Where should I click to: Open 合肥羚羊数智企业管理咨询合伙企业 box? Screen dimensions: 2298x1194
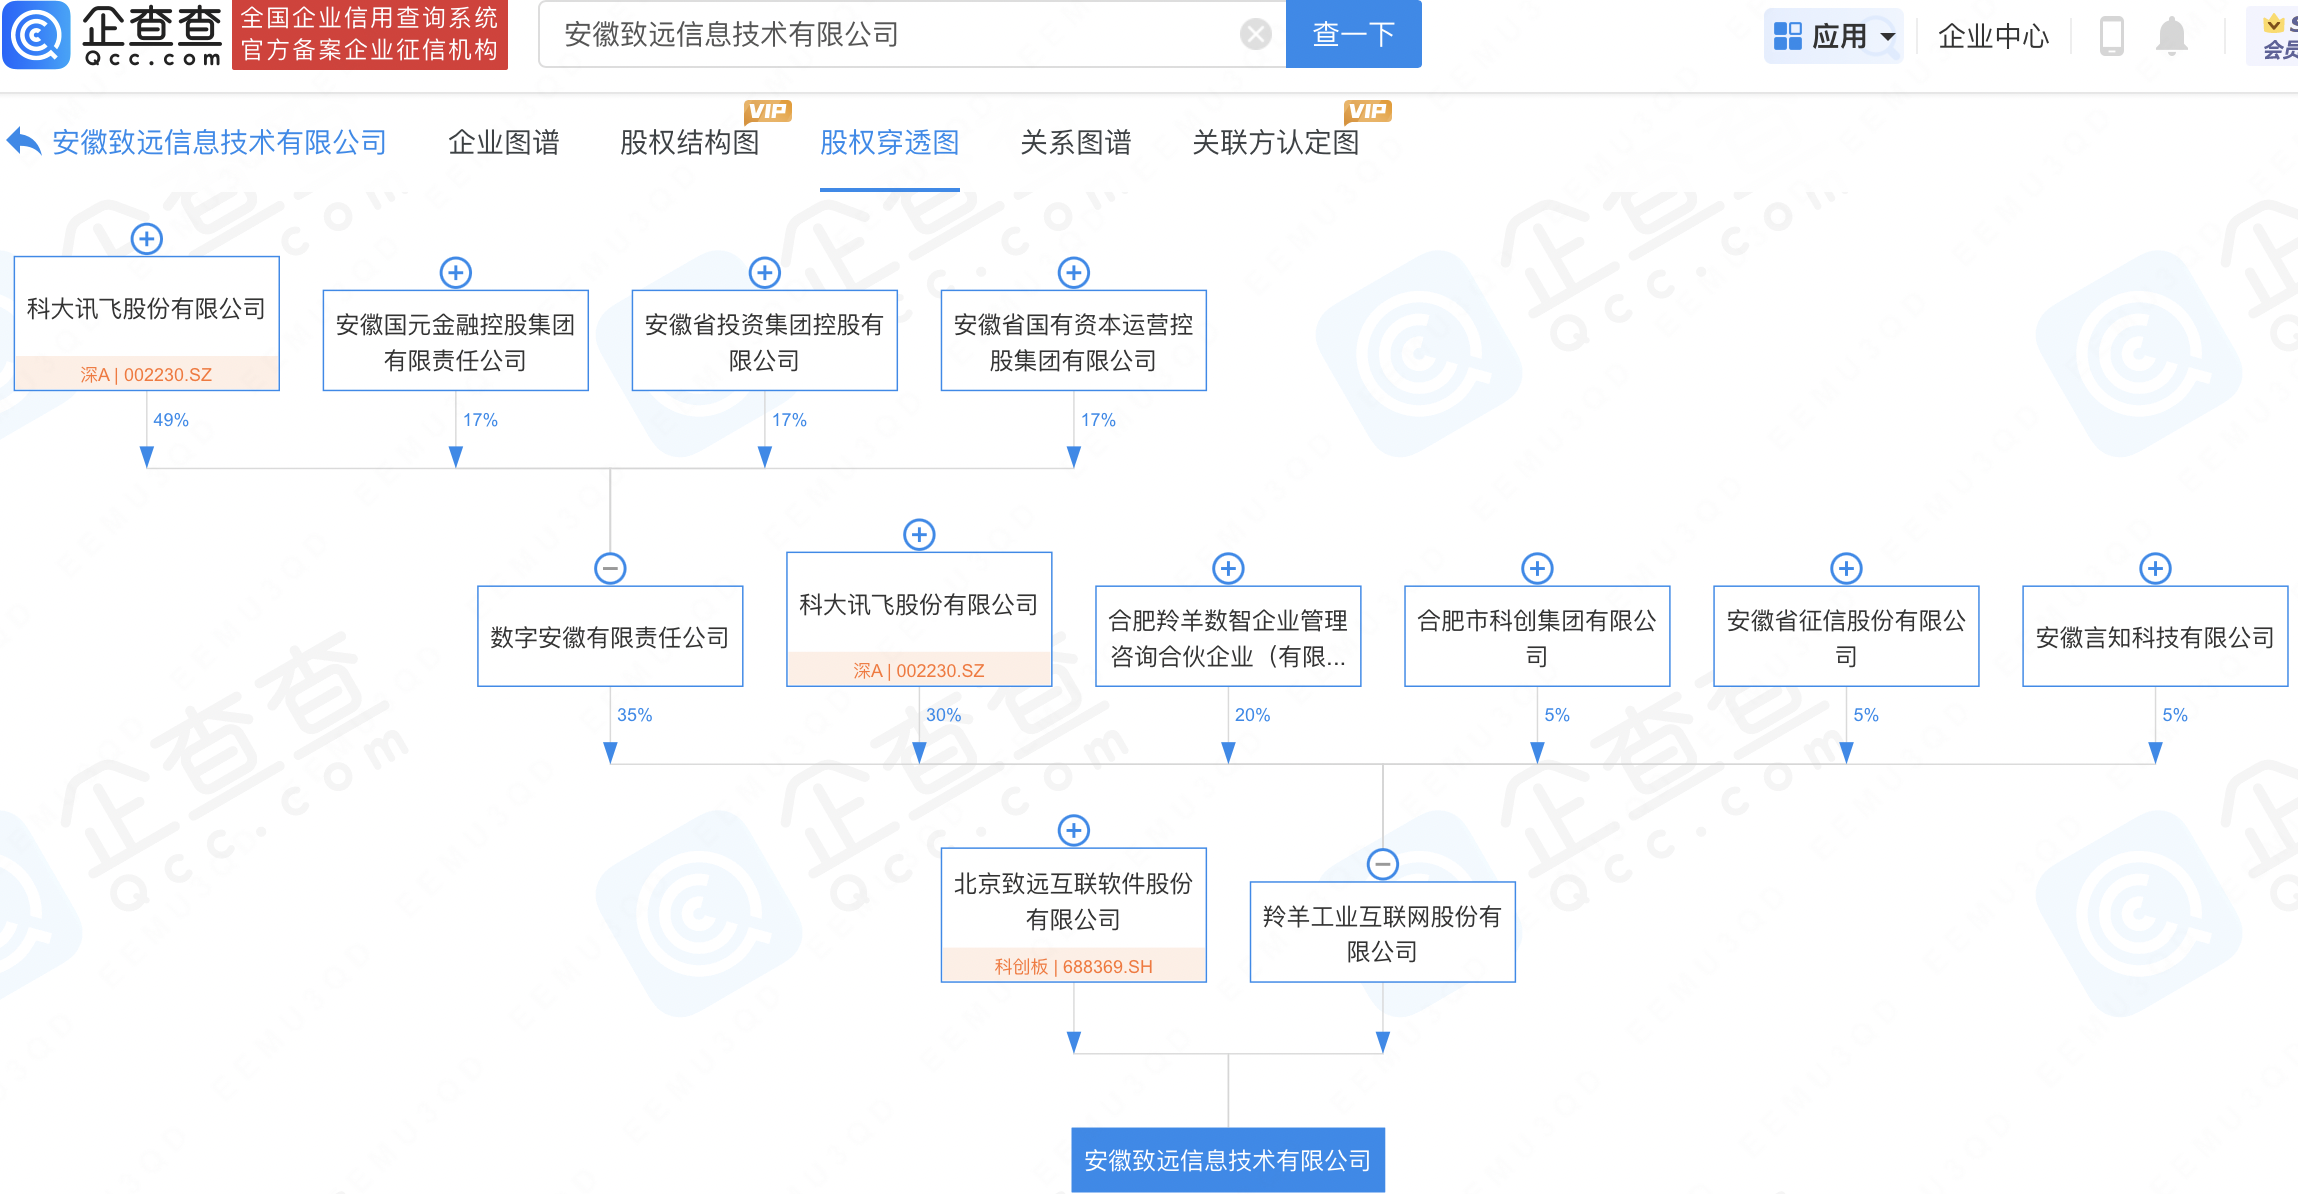coord(1228,636)
